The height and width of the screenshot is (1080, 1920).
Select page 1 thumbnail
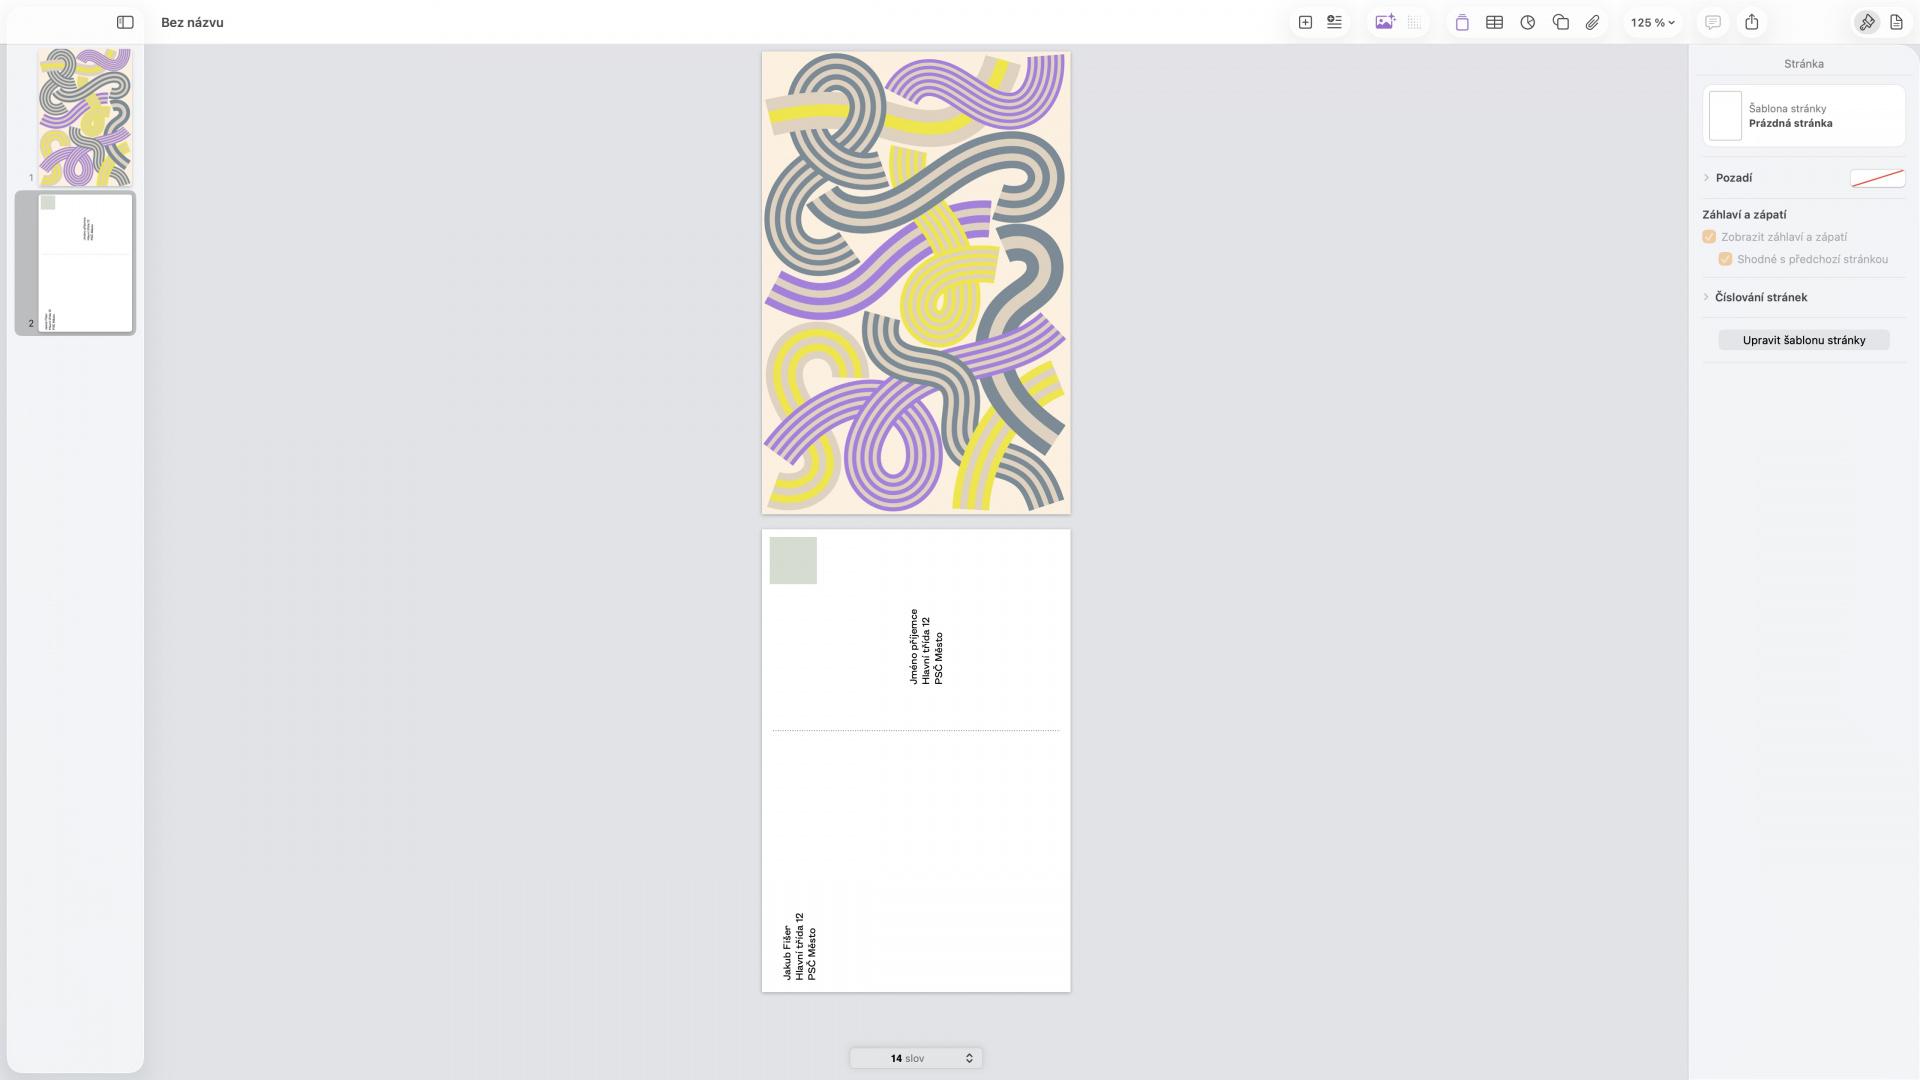pyautogui.click(x=85, y=117)
